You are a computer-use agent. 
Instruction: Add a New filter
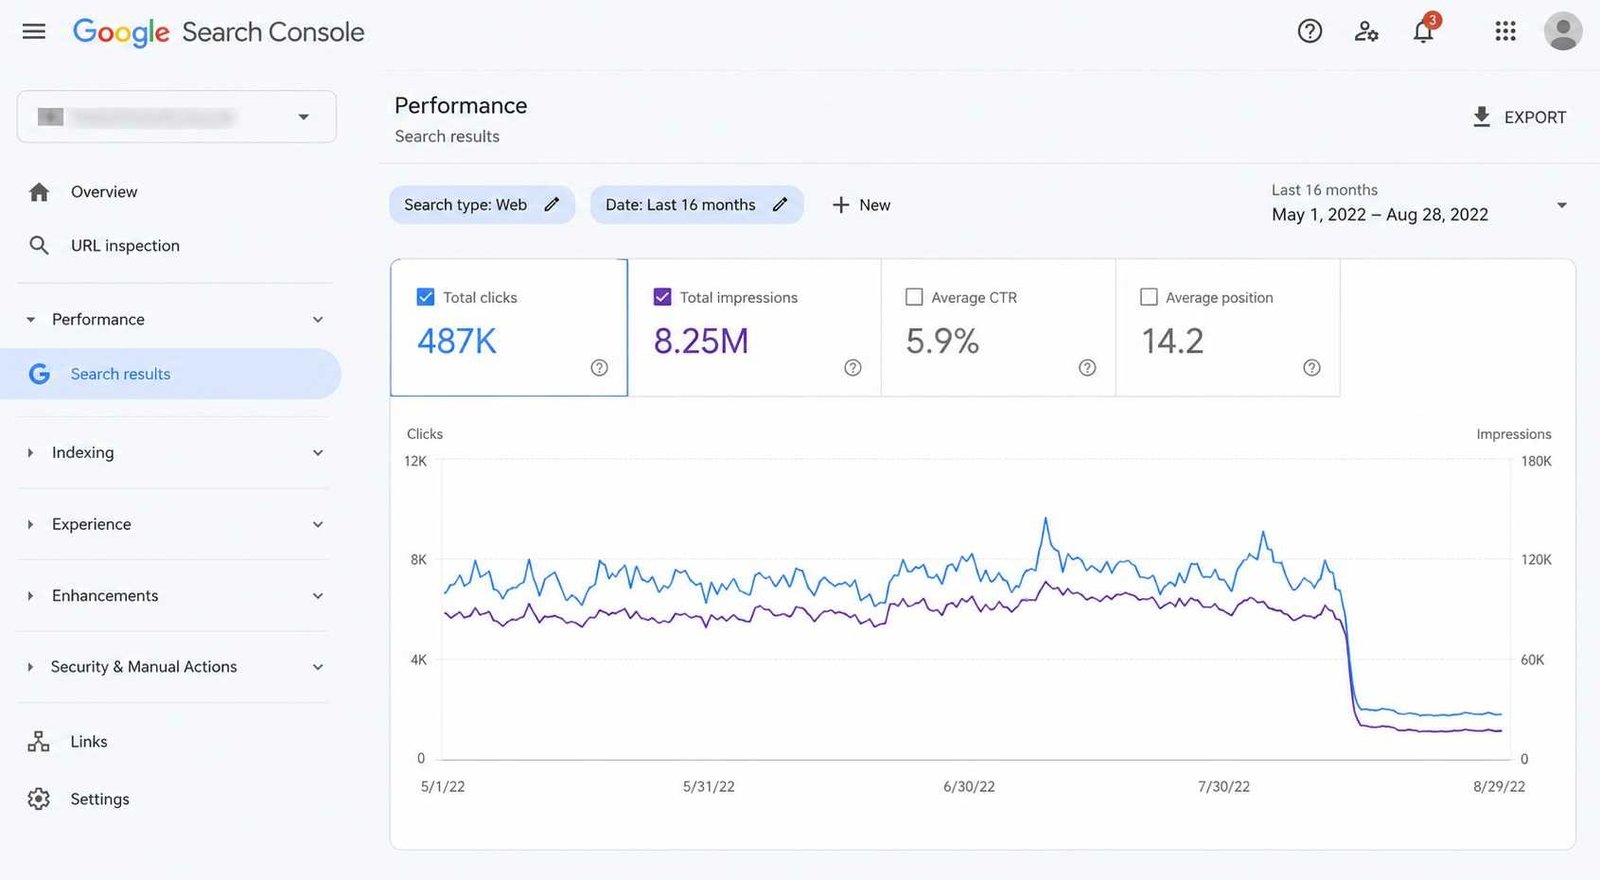(861, 205)
